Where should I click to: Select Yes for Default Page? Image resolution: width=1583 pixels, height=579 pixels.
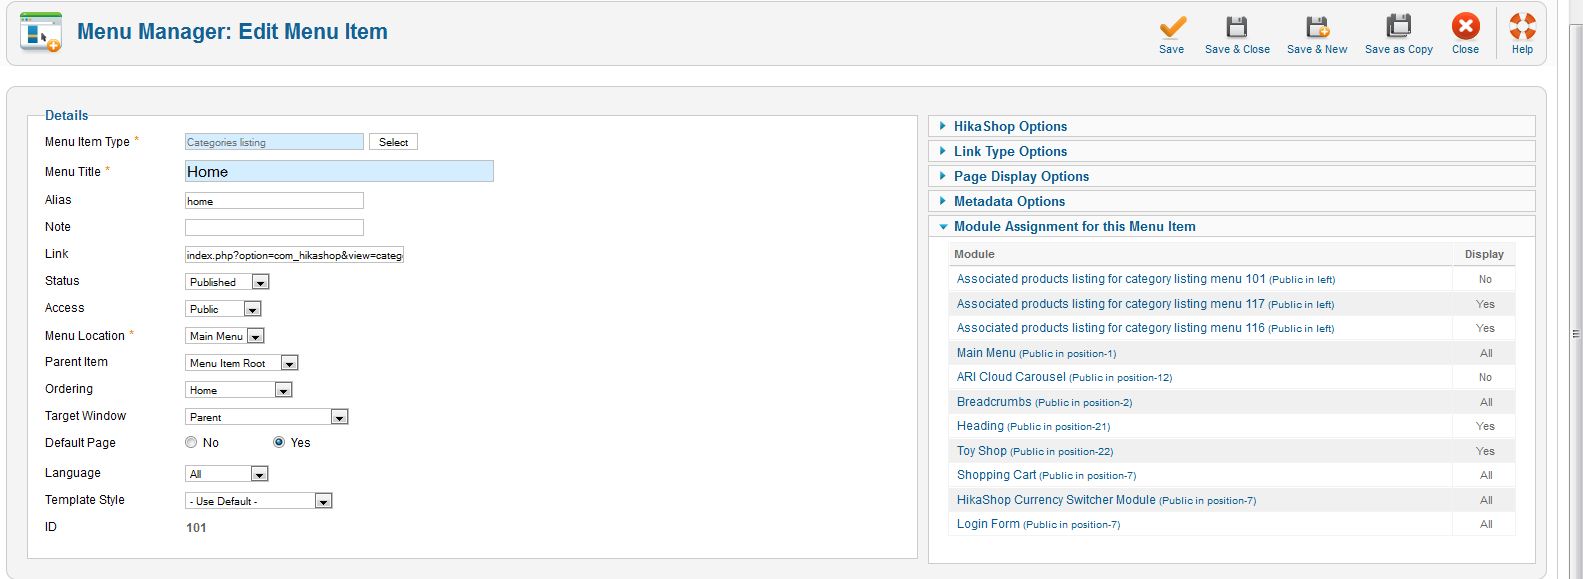pyautogui.click(x=279, y=442)
